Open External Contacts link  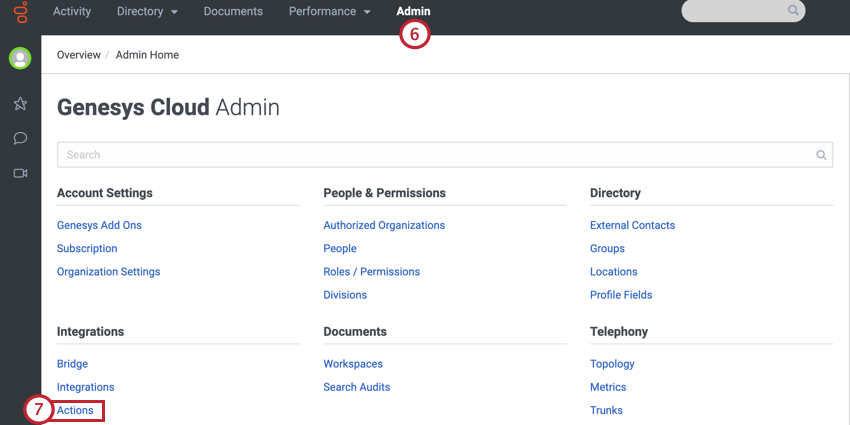coord(632,225)
